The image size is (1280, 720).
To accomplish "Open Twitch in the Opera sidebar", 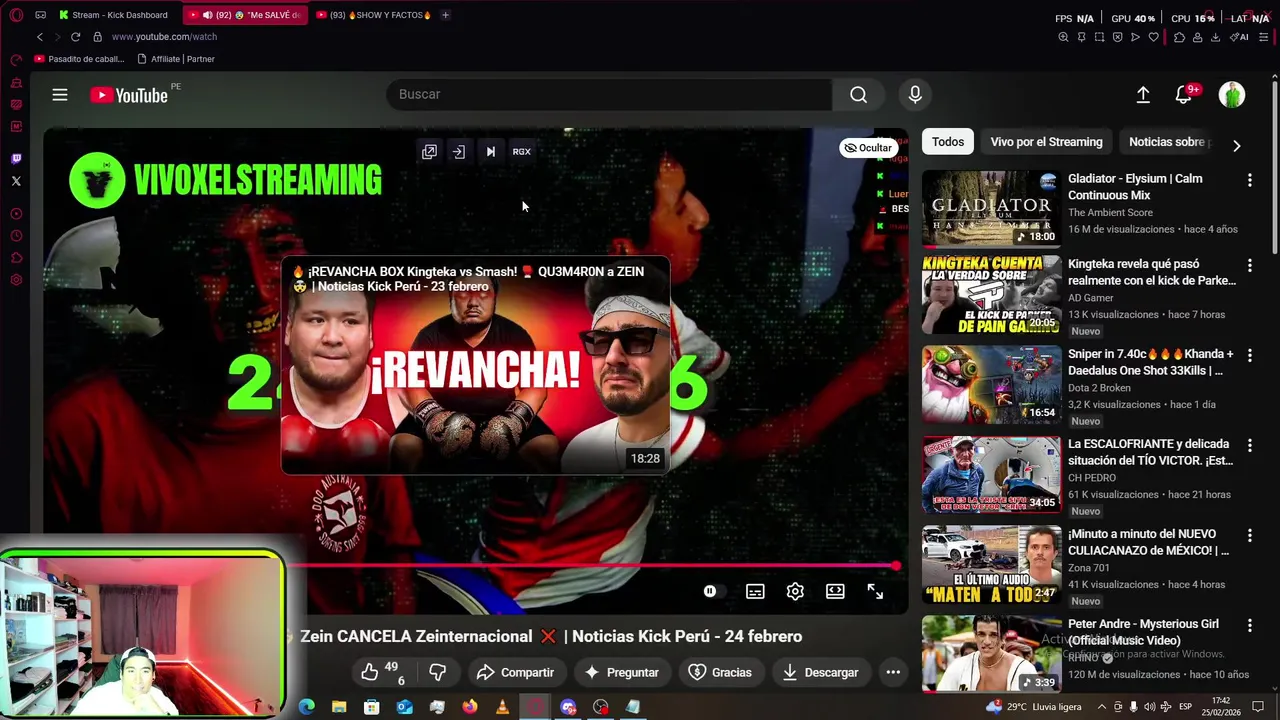I will click(x=16, y=159).
